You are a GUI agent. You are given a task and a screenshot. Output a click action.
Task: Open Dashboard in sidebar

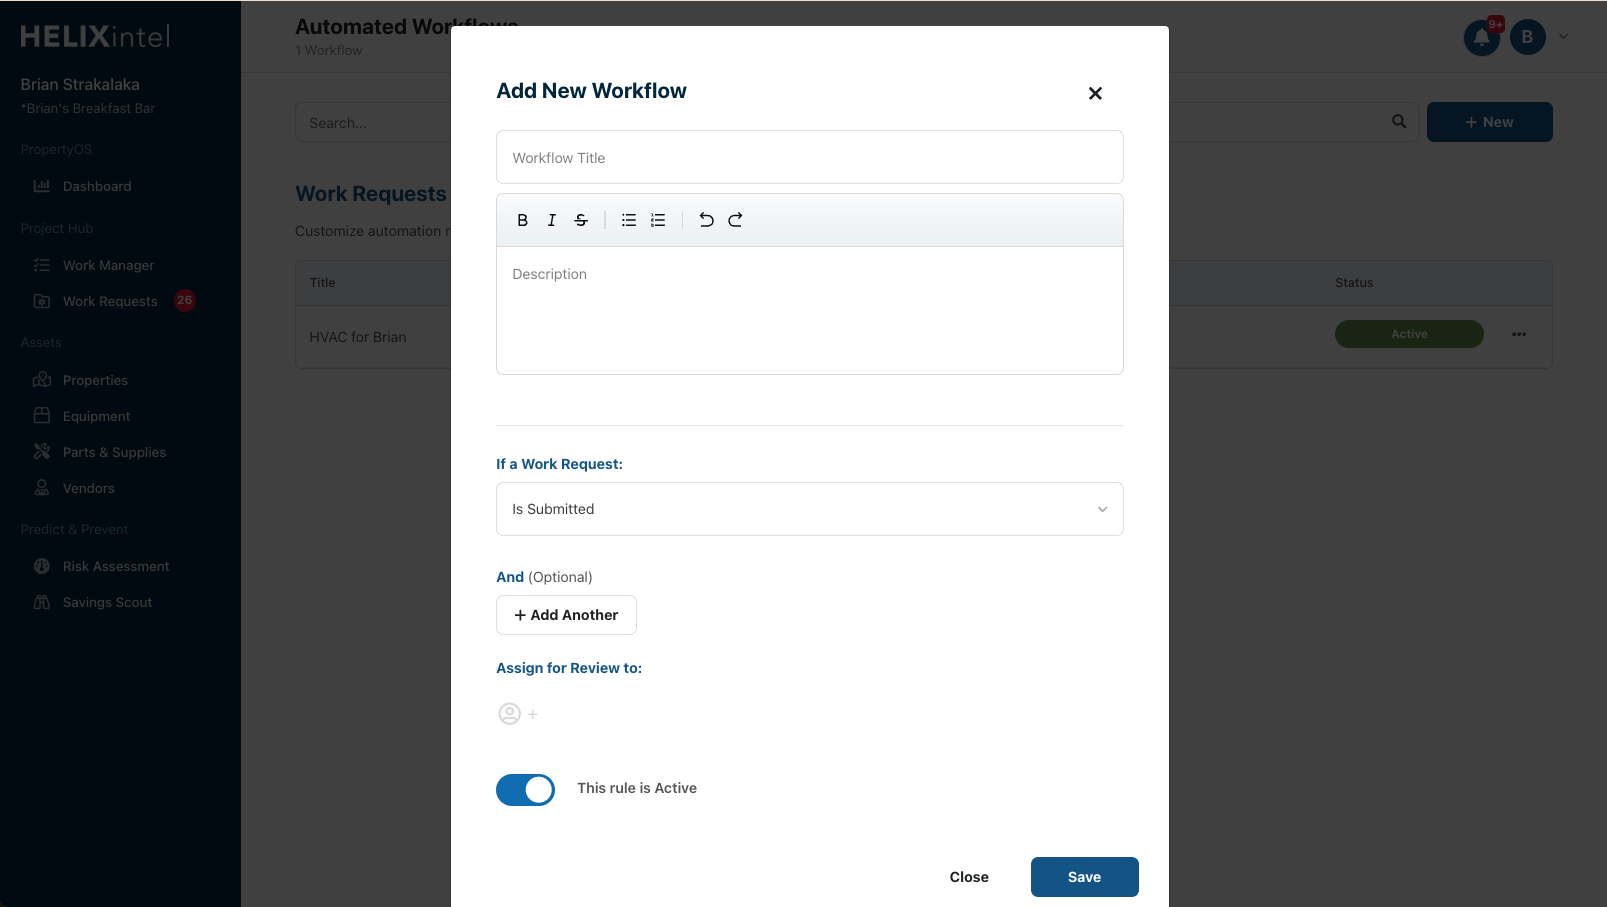[97, 186]
